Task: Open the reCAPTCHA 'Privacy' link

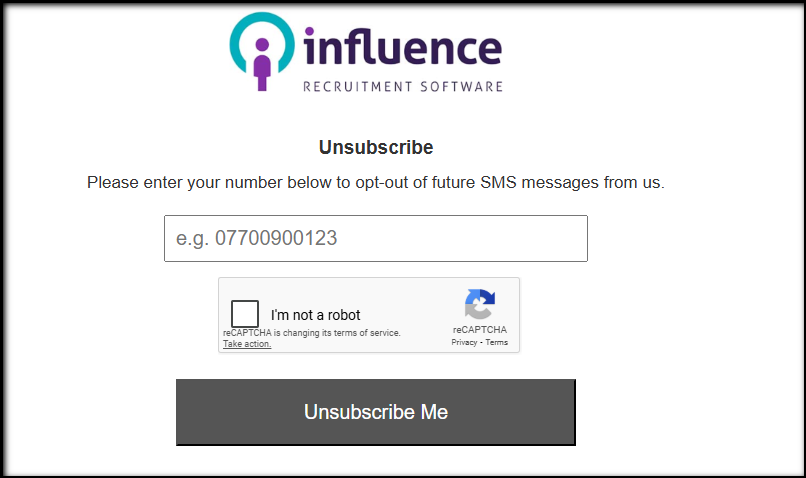Action: click(x=463, y=342)
